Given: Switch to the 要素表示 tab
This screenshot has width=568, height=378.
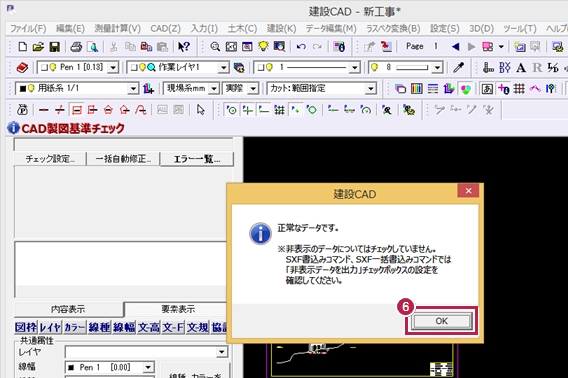Looking at the screenshot, I should (x=178, y=309).
